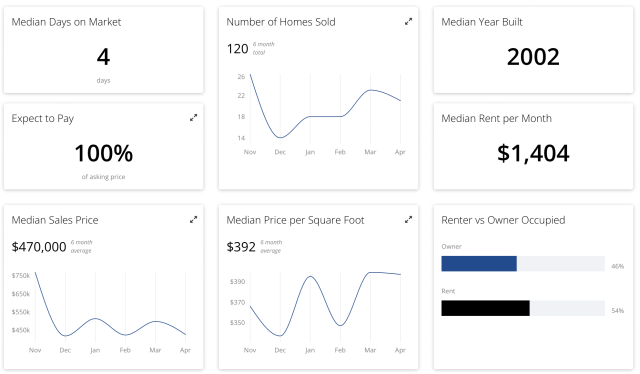Click the Dec low point on the Homes Sold chart
Screen dimensions: 640x374
[x=280, y=138]
